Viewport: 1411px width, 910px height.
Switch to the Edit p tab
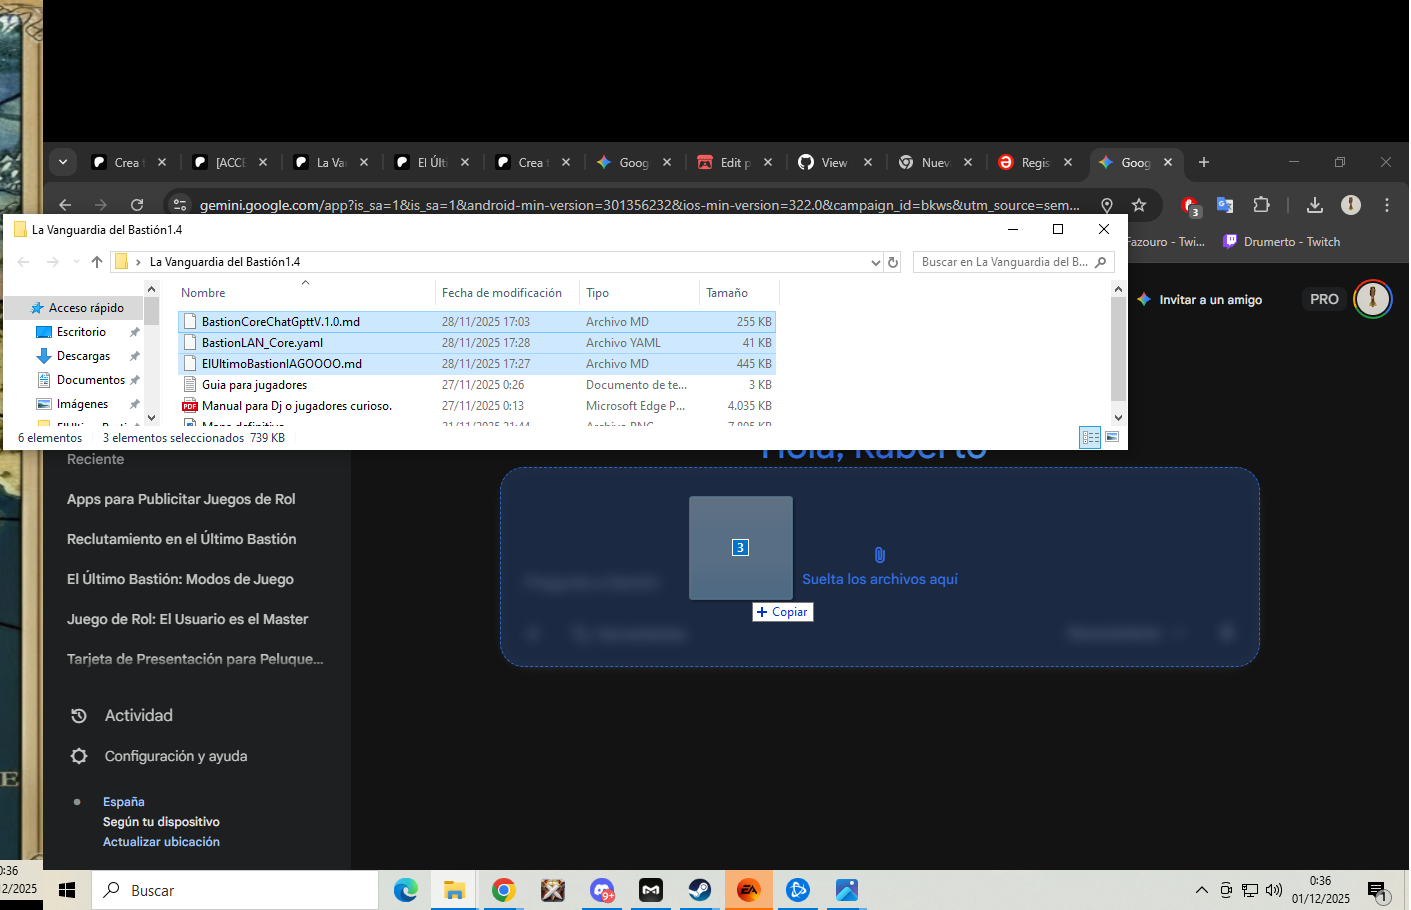(735, 162)
